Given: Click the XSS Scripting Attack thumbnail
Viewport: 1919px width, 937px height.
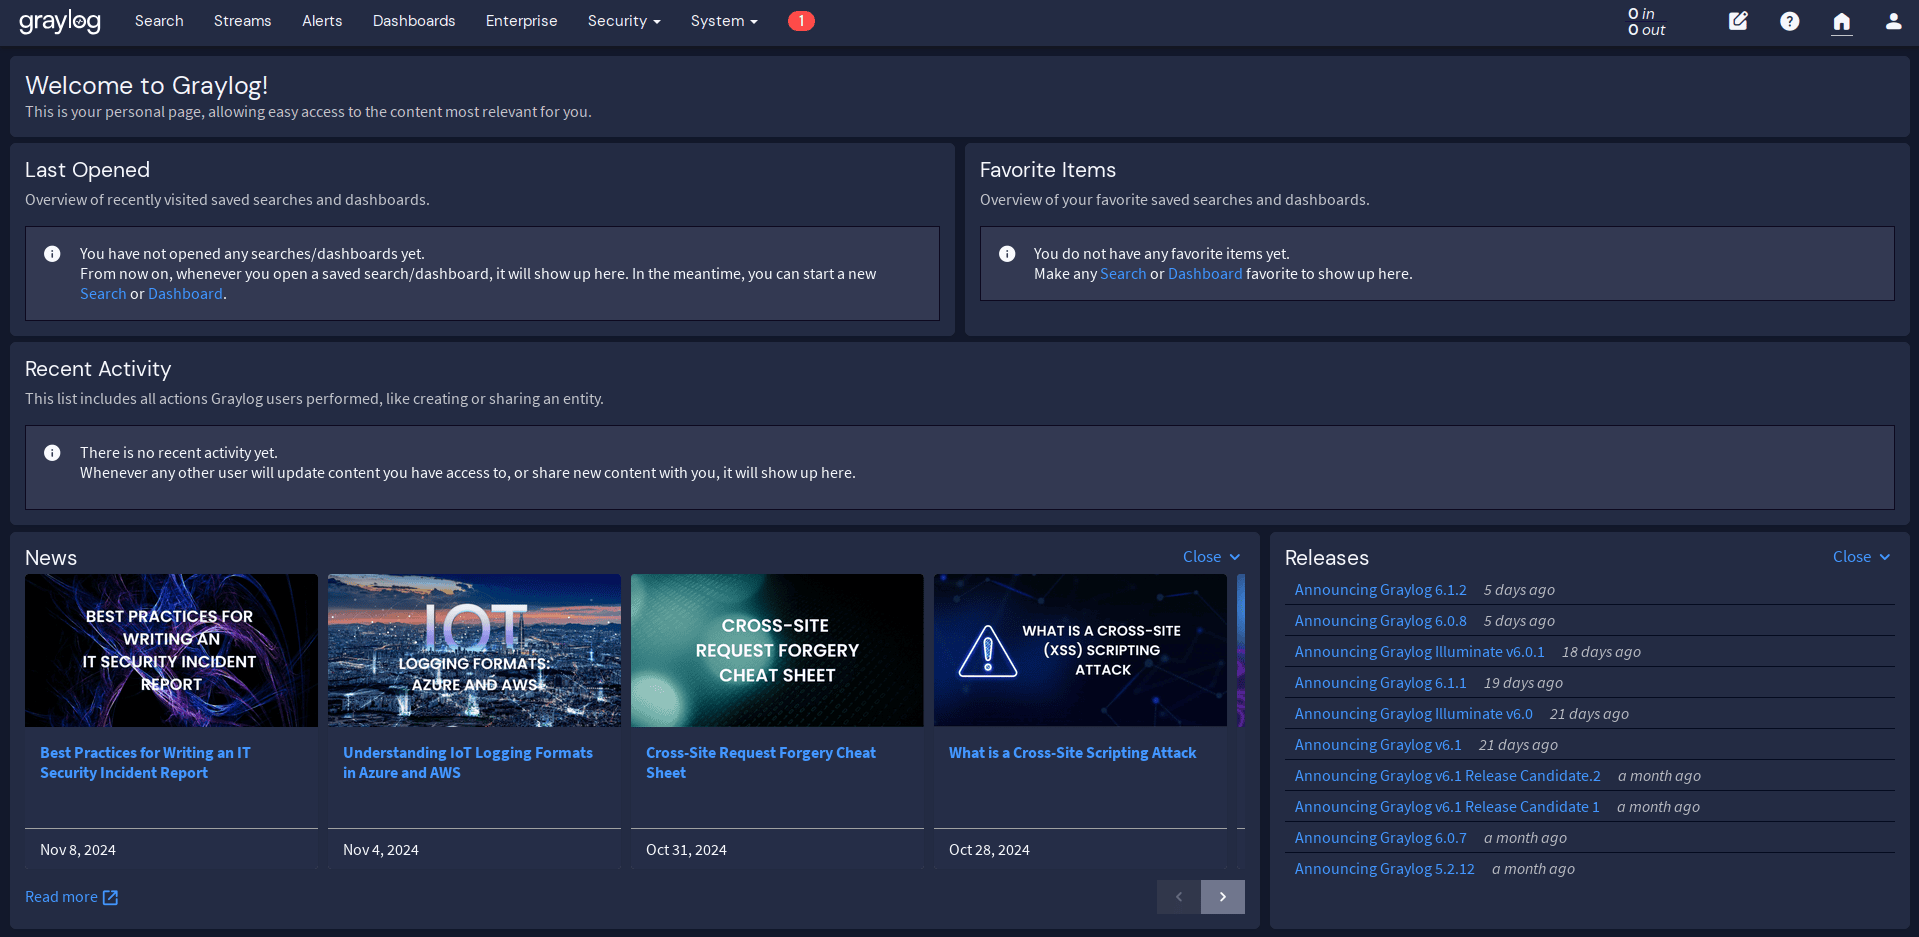Looking at the screenshot, I should pos(1080,650).
